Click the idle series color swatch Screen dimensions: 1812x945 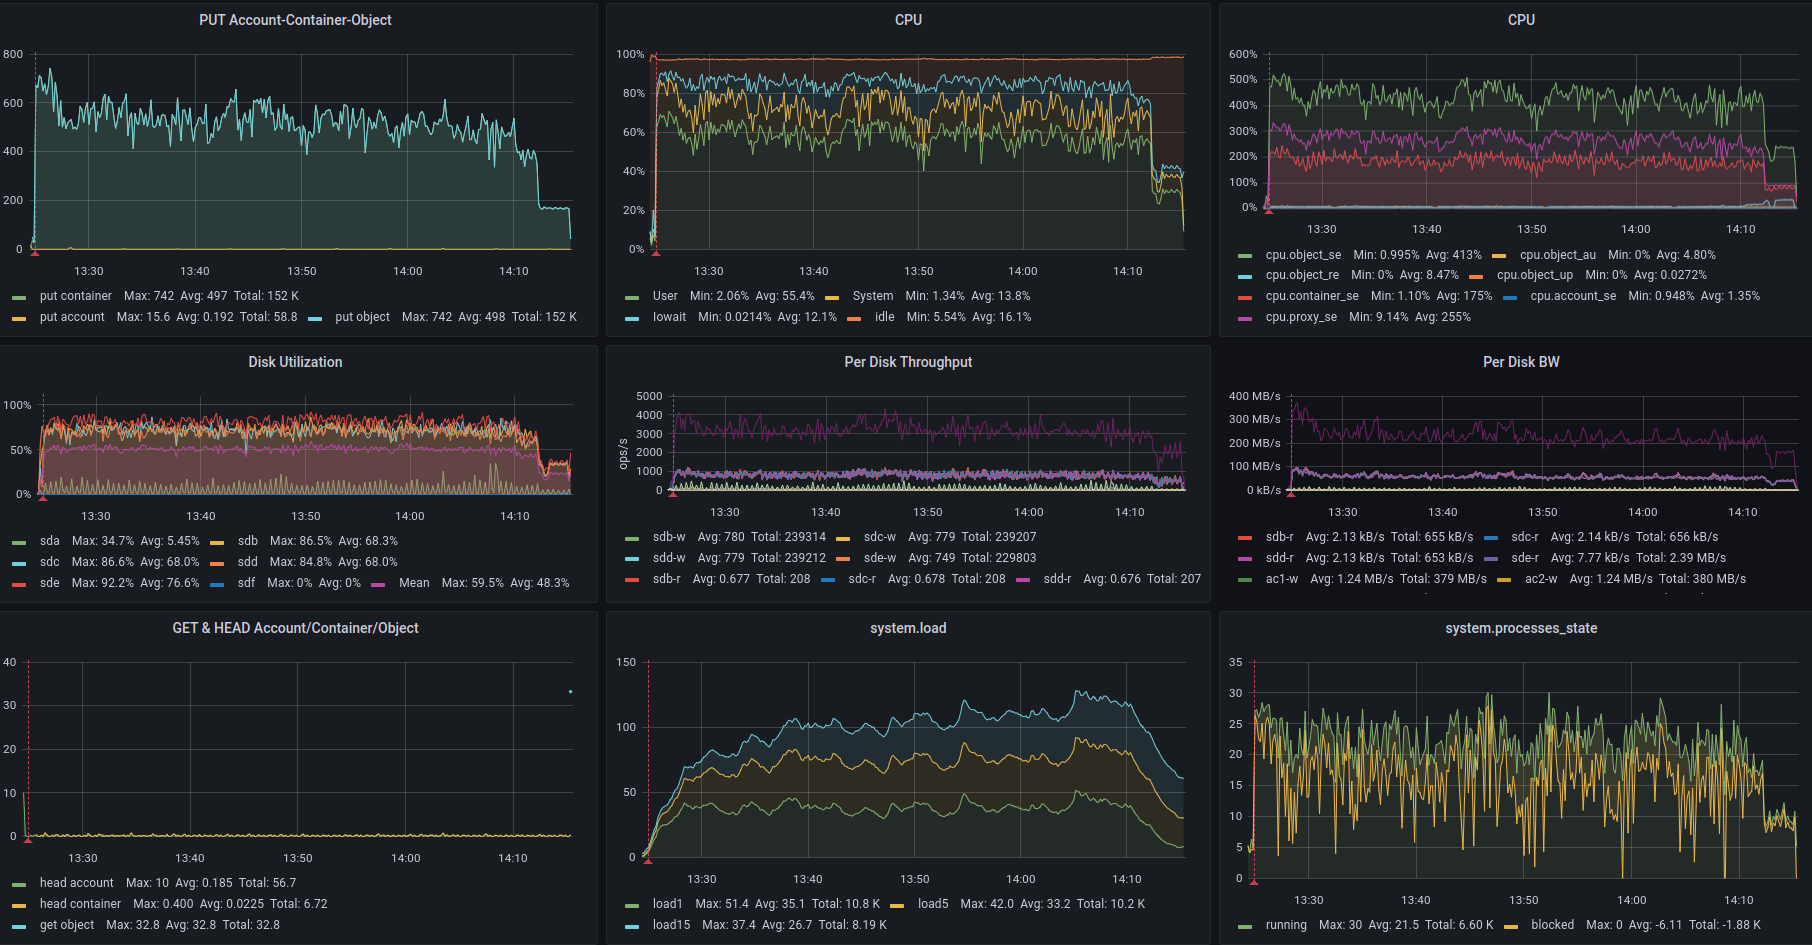point(854,318)
